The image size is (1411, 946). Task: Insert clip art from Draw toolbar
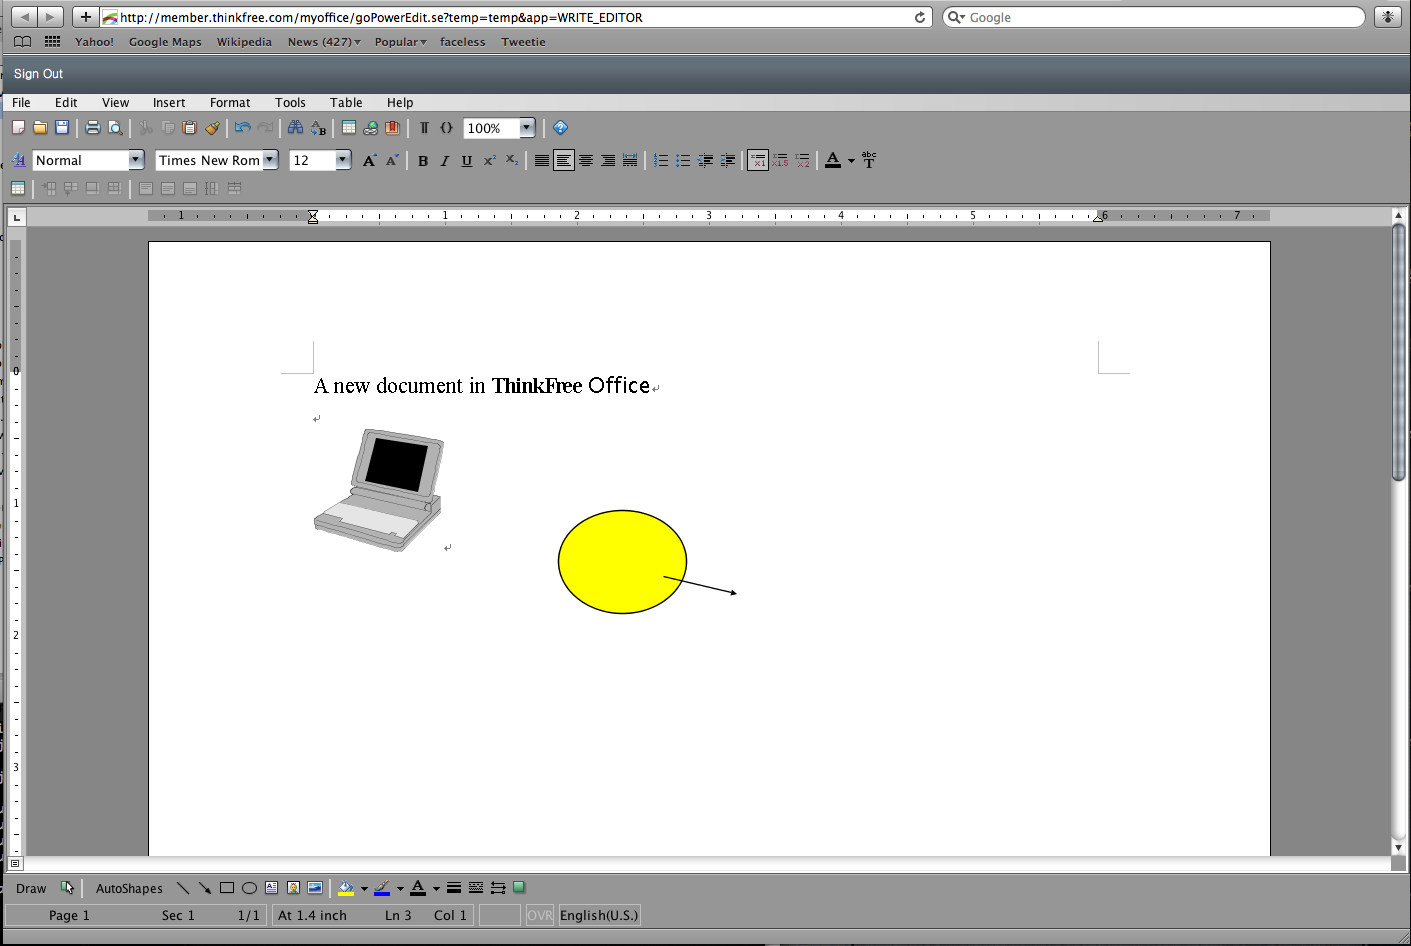pos(293,888)
